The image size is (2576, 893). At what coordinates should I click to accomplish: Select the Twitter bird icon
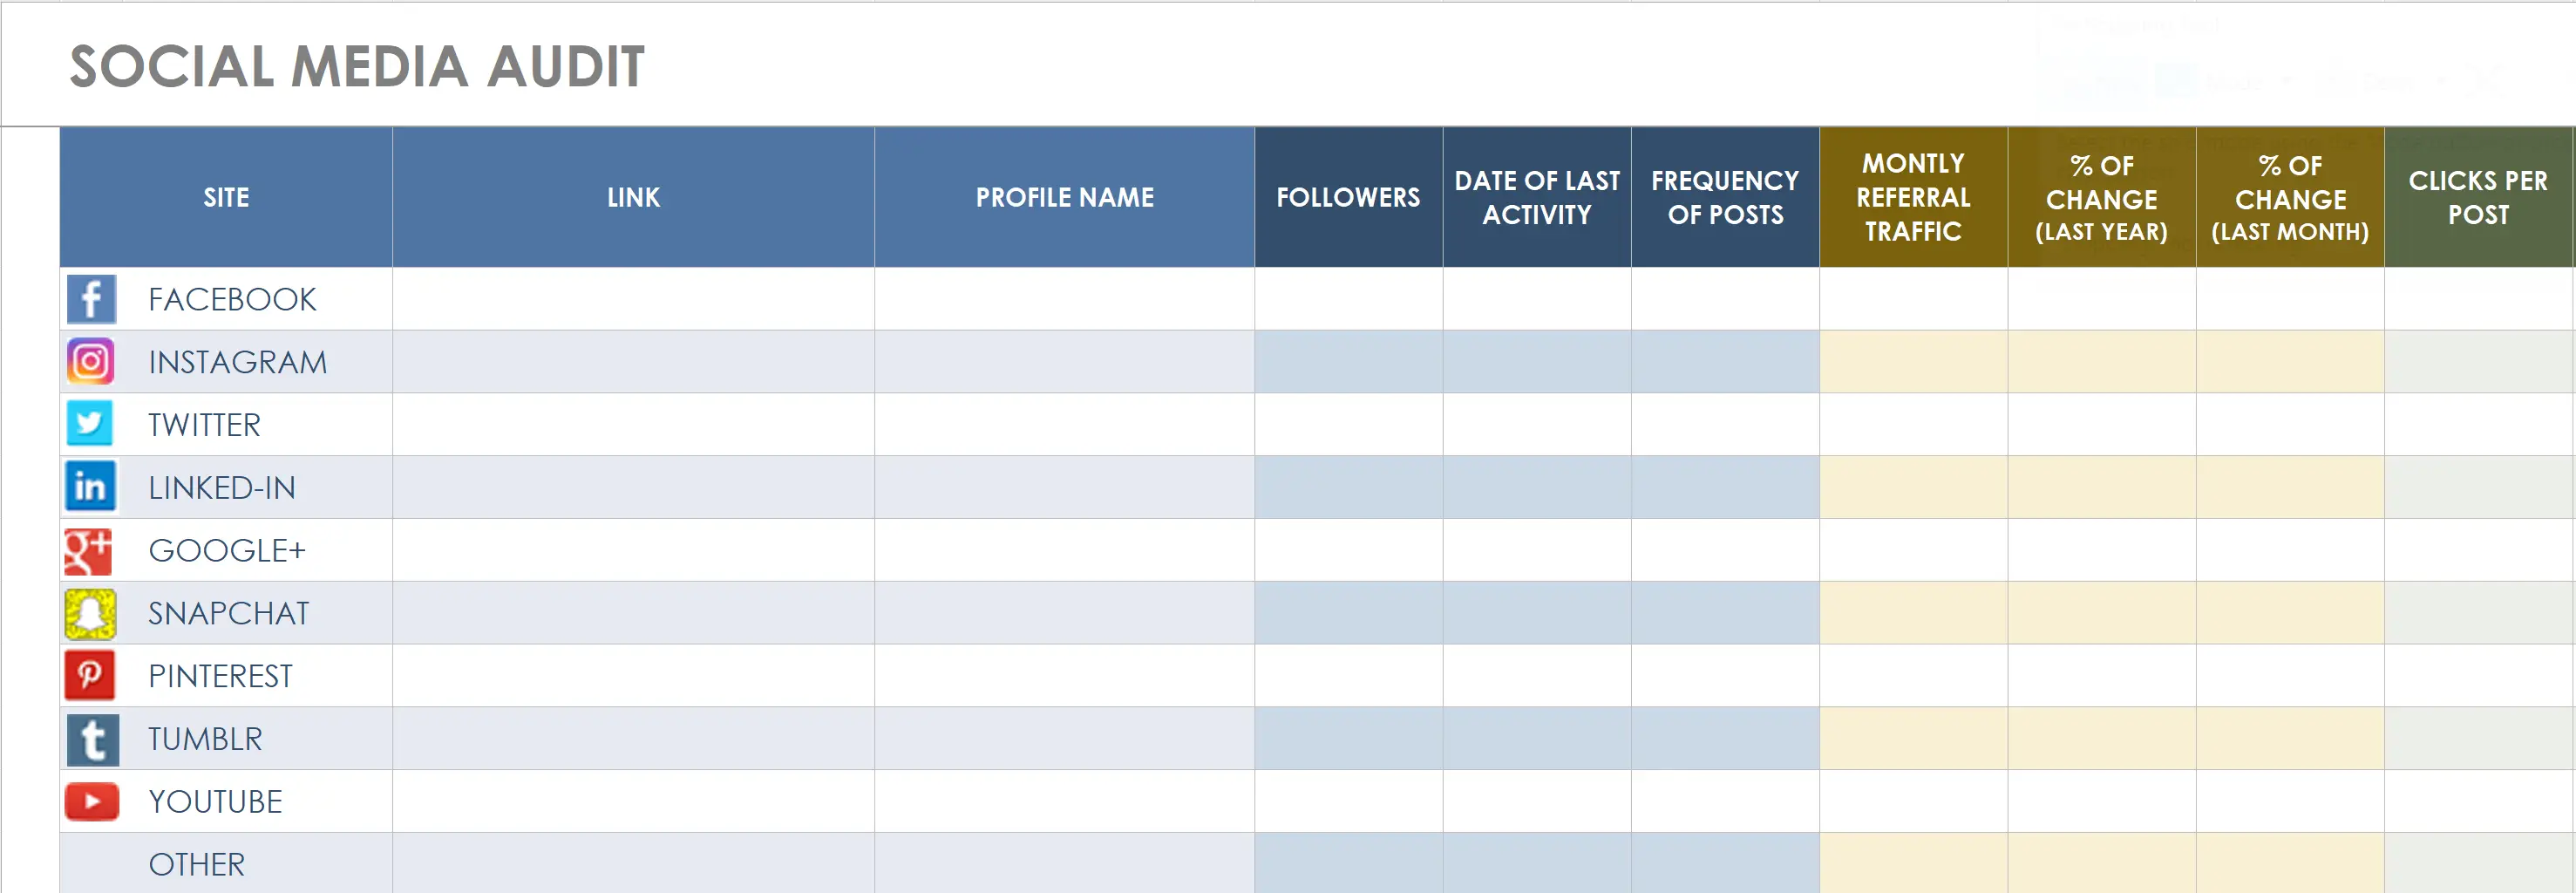pyautogui.click(x=91, y=424)
